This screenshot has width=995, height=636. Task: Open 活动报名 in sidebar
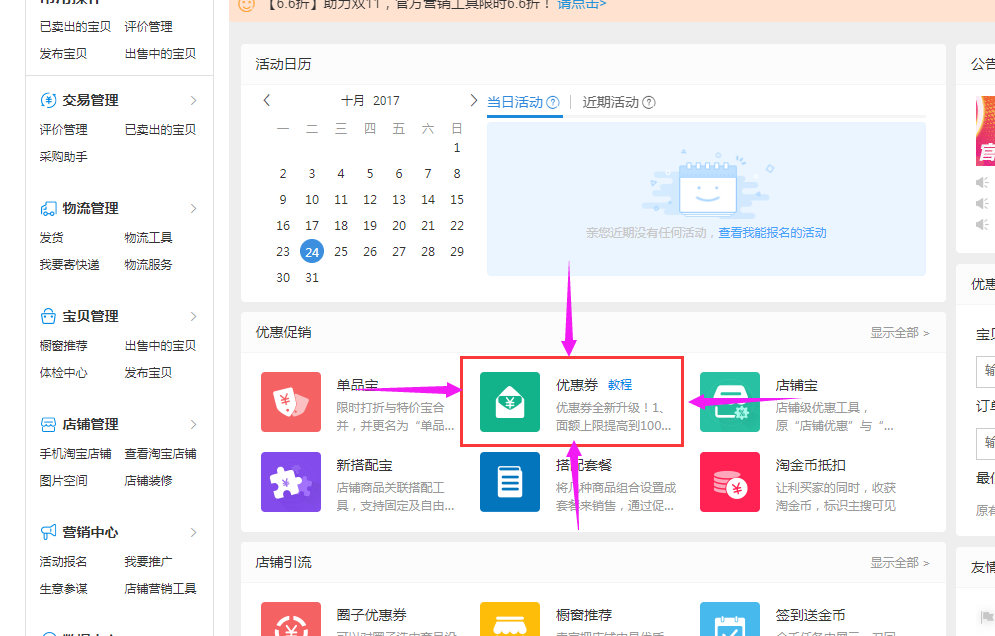coord(63,561)
